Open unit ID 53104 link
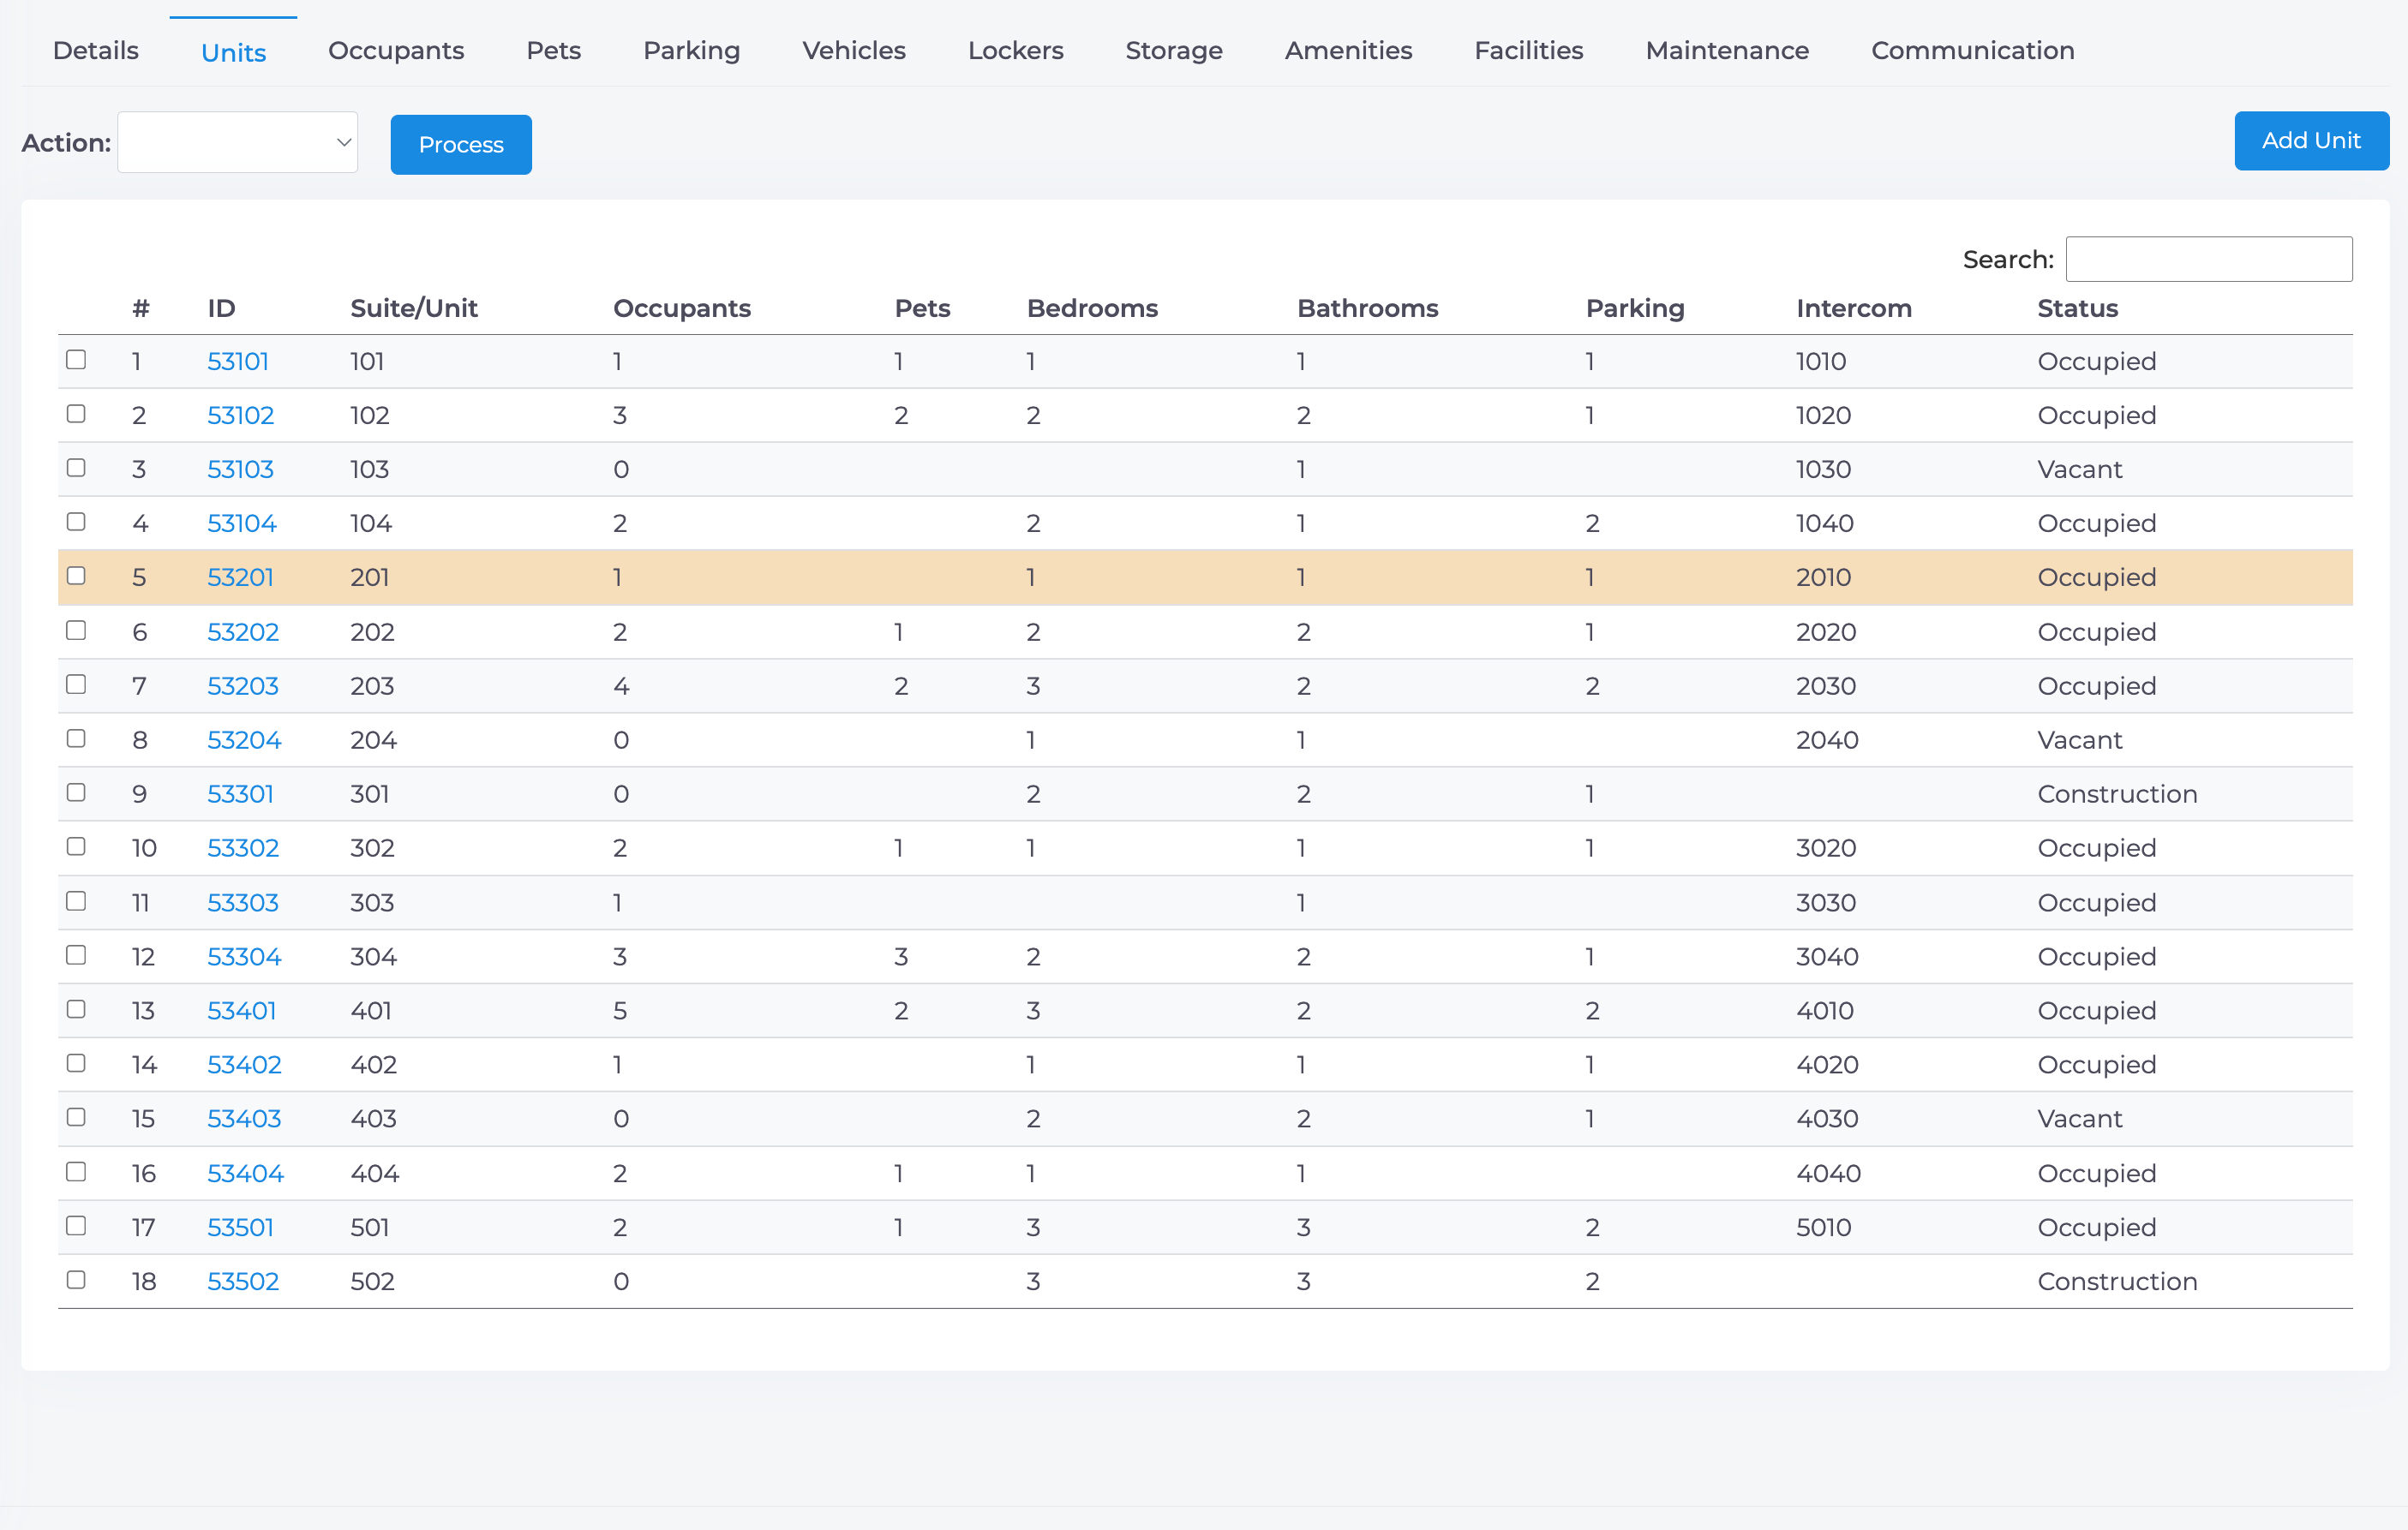This screenshot has height=1530, width=2408. (x=242, y=523)
